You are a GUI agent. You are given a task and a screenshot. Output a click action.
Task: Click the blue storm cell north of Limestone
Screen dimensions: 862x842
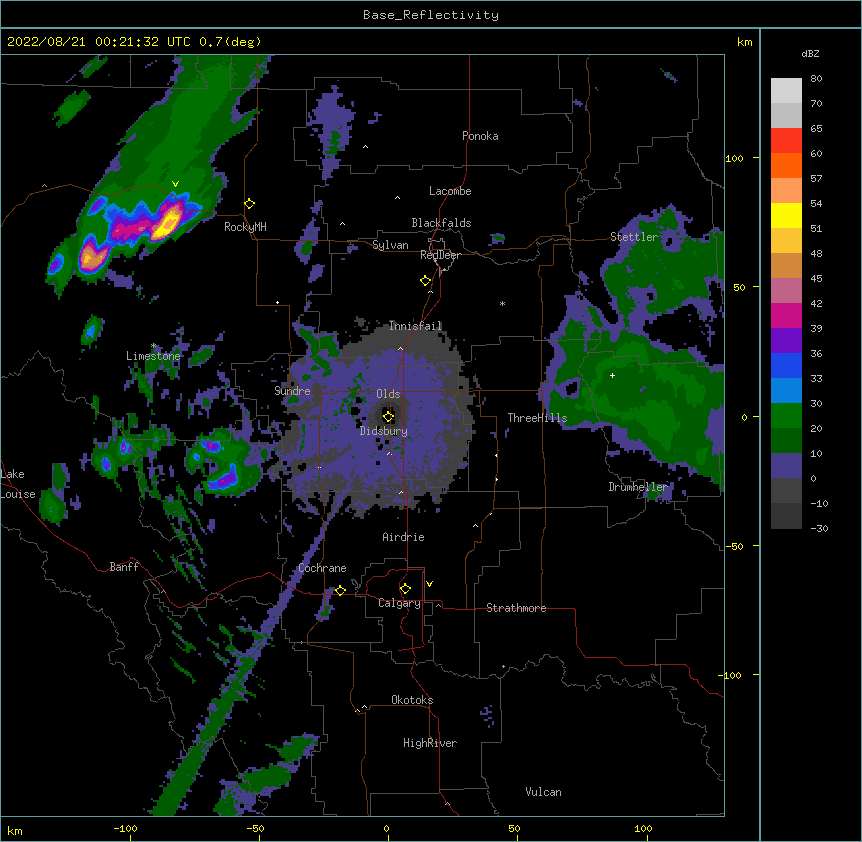pyautogui.click(x=91, y=331)
